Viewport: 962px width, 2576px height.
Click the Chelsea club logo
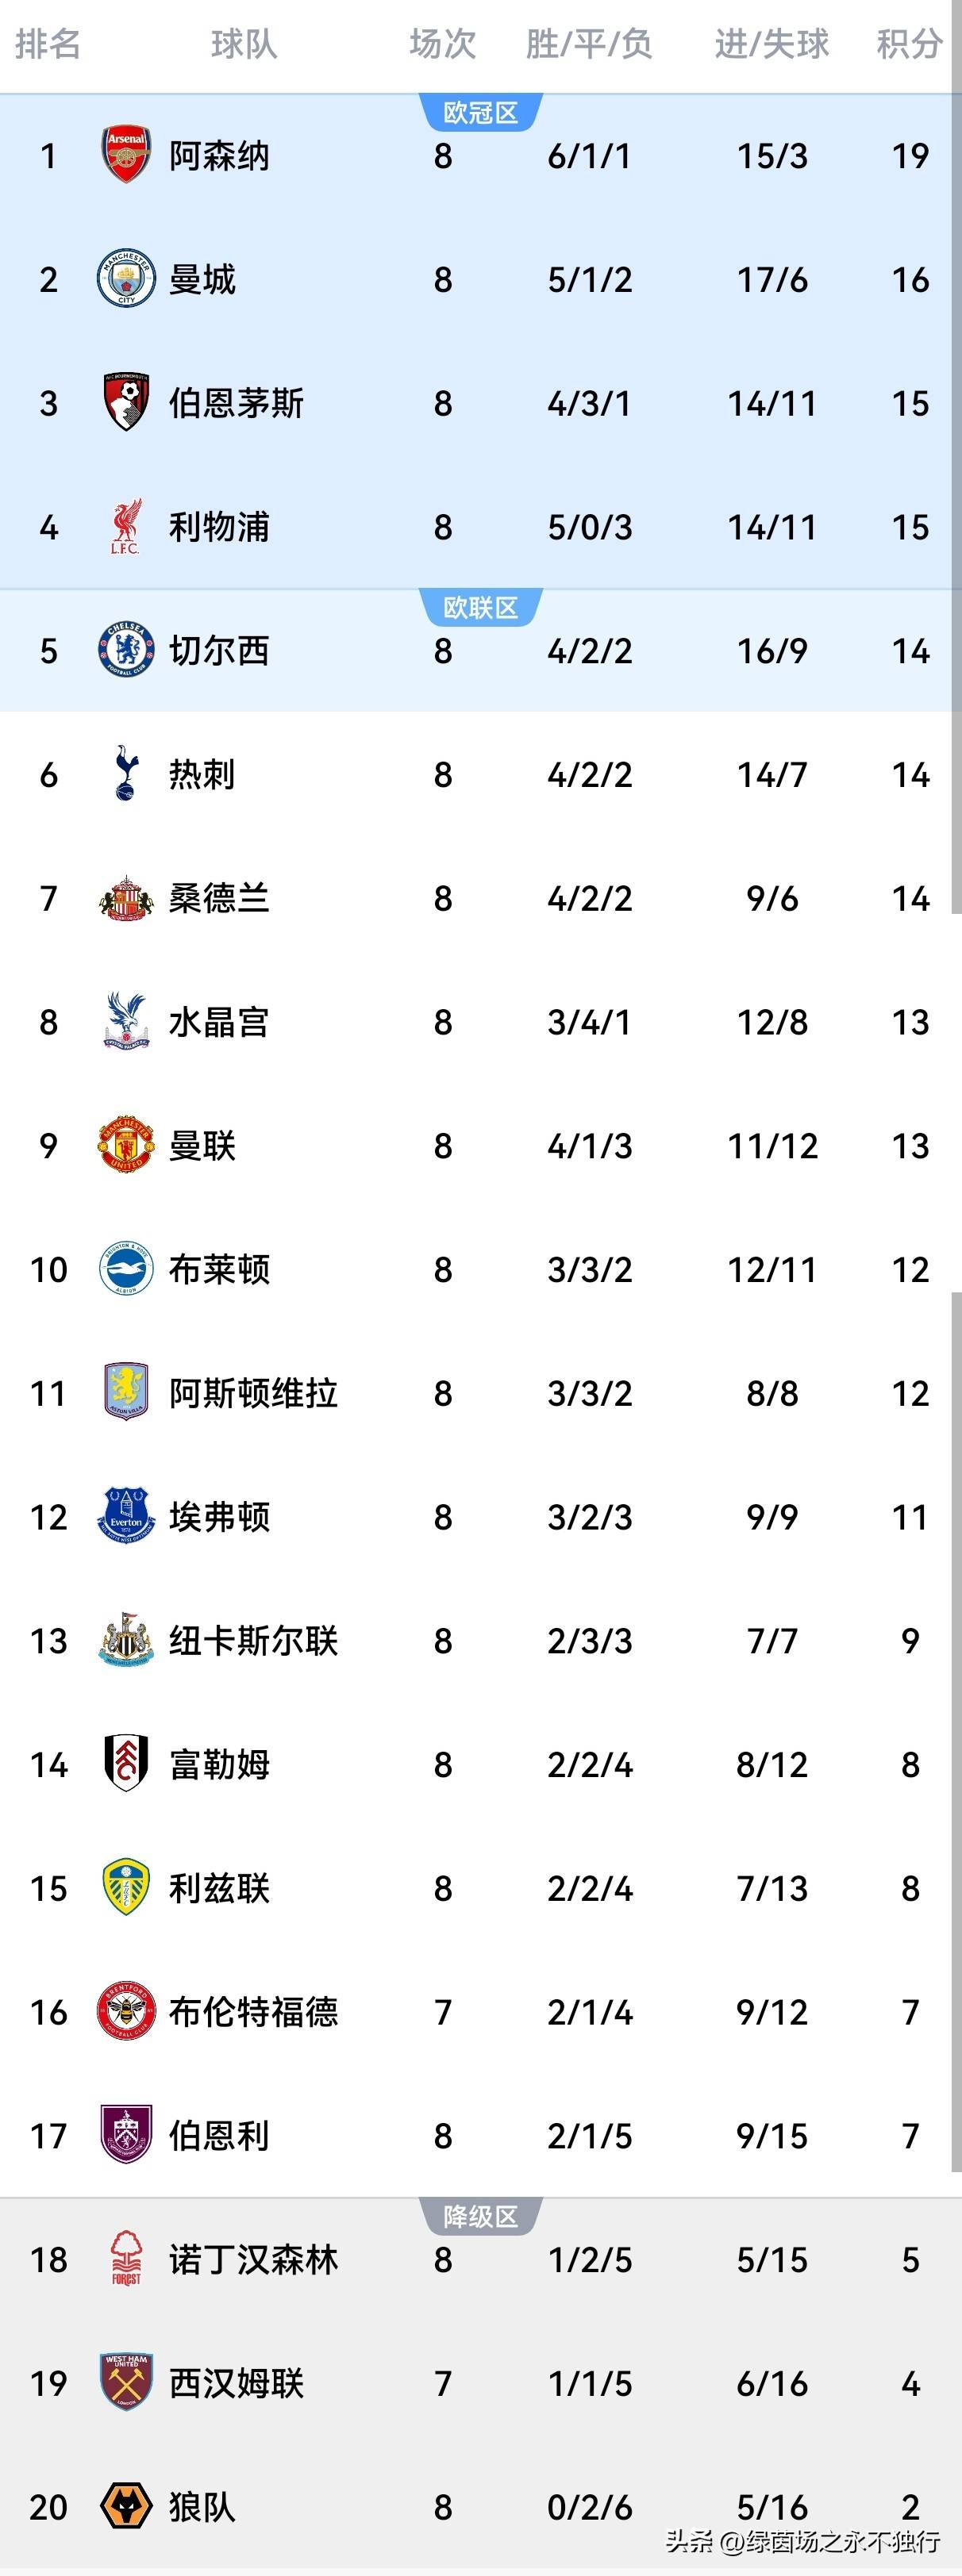coord(126,651)
